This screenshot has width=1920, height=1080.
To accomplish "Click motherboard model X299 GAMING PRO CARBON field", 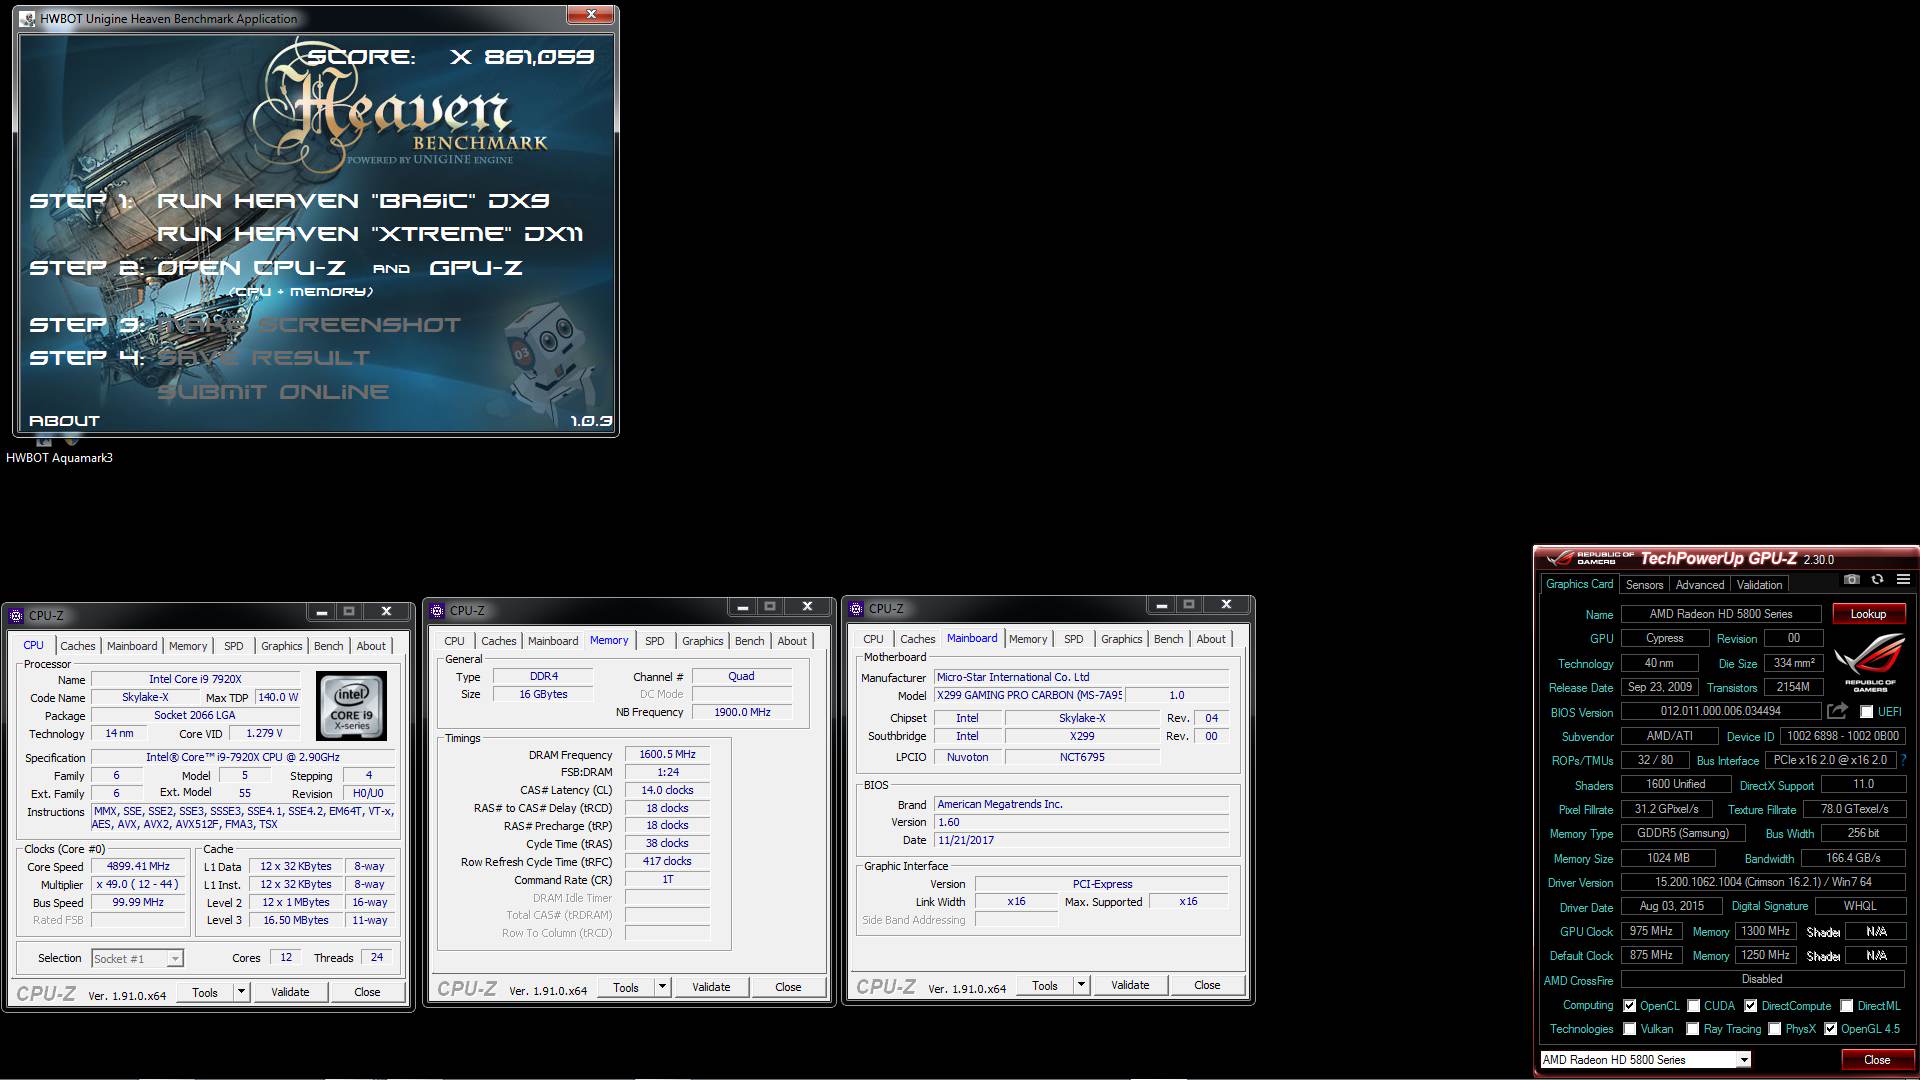I will (x=1029, y=695).
